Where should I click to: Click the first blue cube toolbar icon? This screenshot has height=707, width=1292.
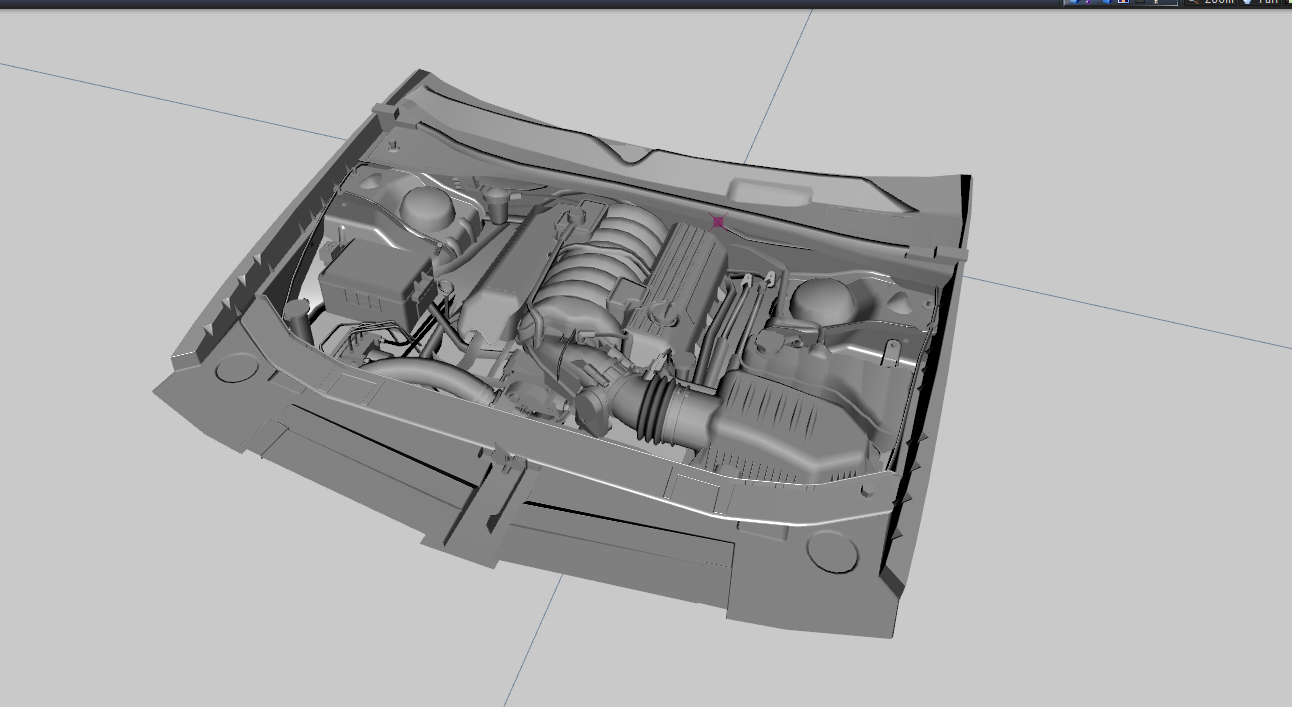pyautogui.click(x=1073, y=2)
